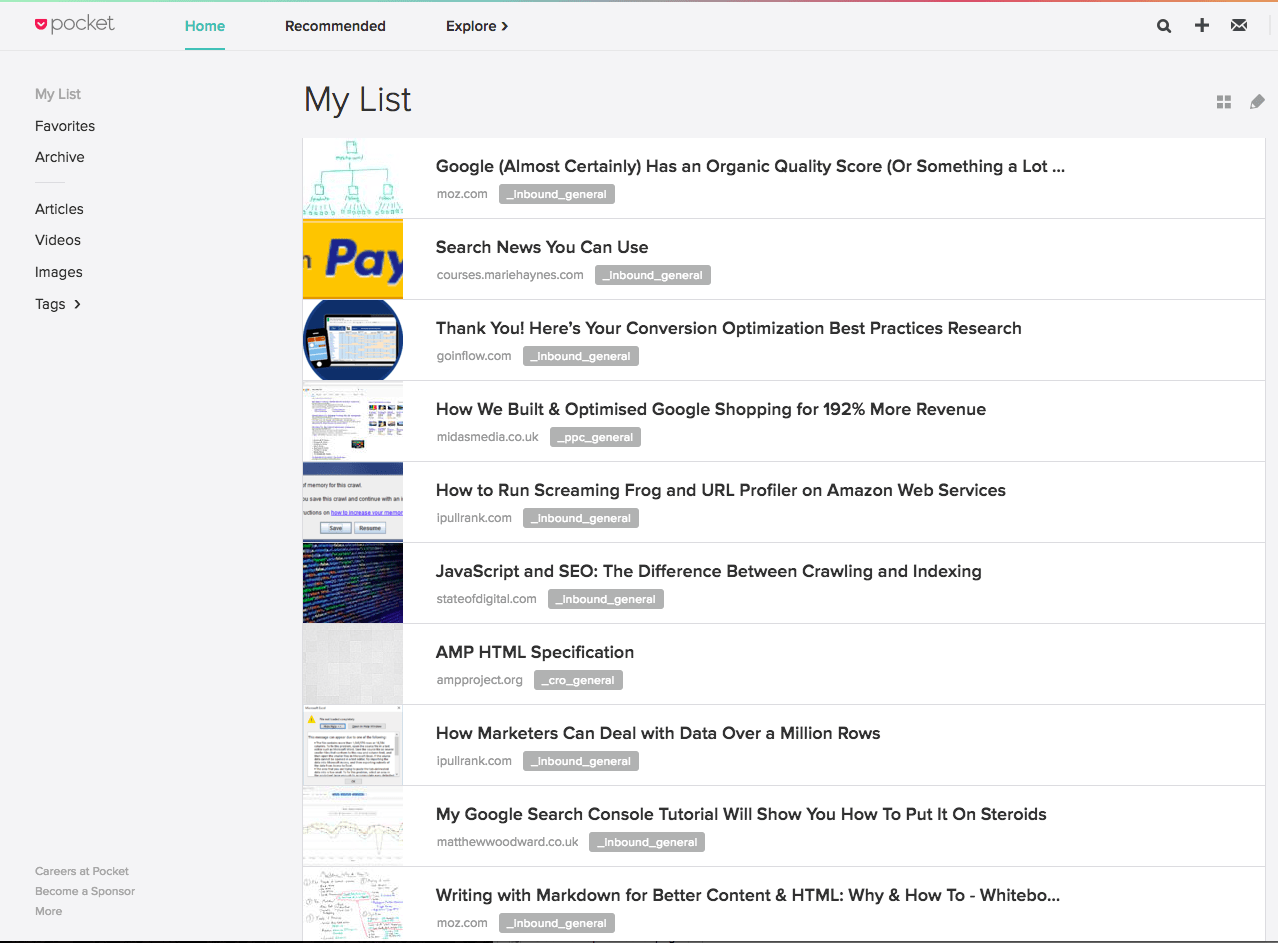The width and height of the screenshot is (1278, 943).
Task: Click the Pocket logo
Action: pyautogui.click(x=74, y=25)
